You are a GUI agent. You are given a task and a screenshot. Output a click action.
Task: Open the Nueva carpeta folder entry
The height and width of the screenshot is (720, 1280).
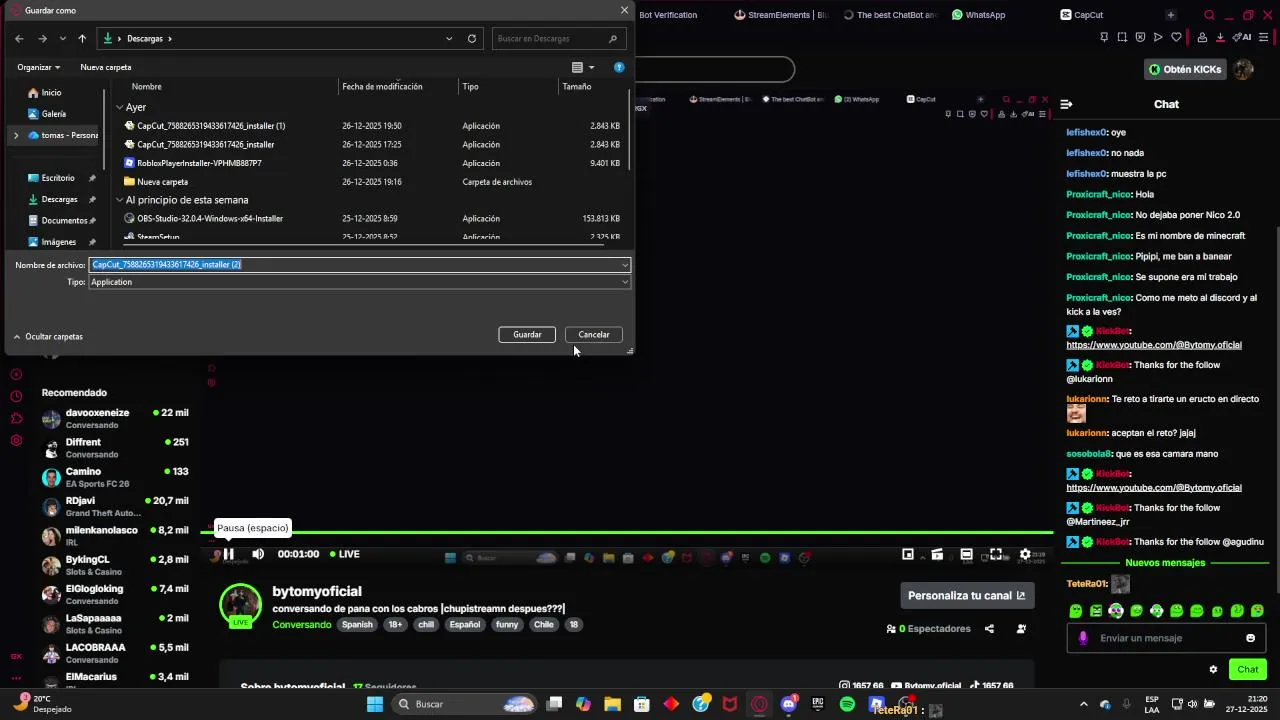tap(162, 182)
